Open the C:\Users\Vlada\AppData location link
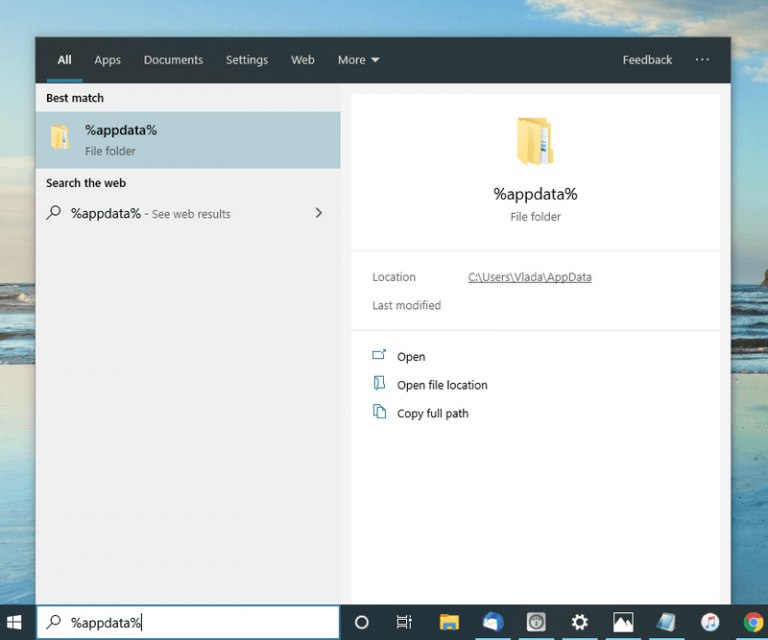The width and height of the screenshot is (768, 640). [529, 277]
